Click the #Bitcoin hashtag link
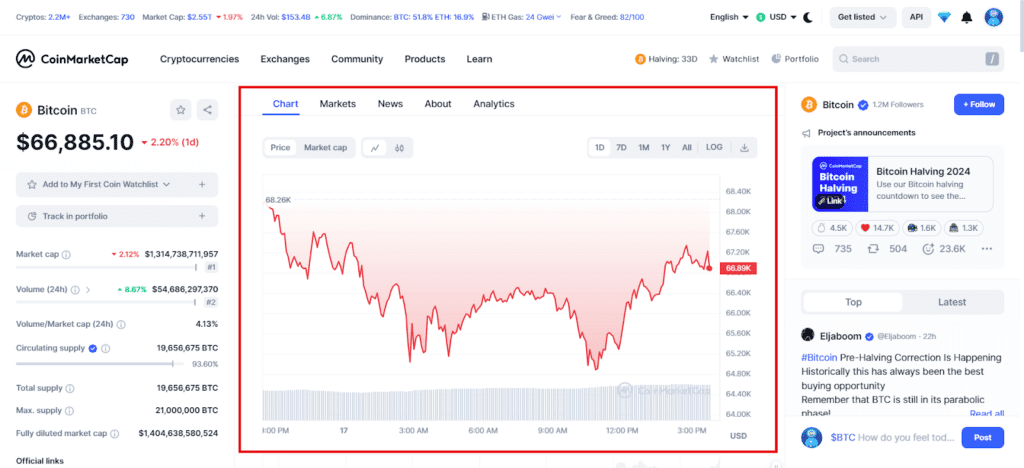Viewport: 1024px width, 468px height. [819, 358]
